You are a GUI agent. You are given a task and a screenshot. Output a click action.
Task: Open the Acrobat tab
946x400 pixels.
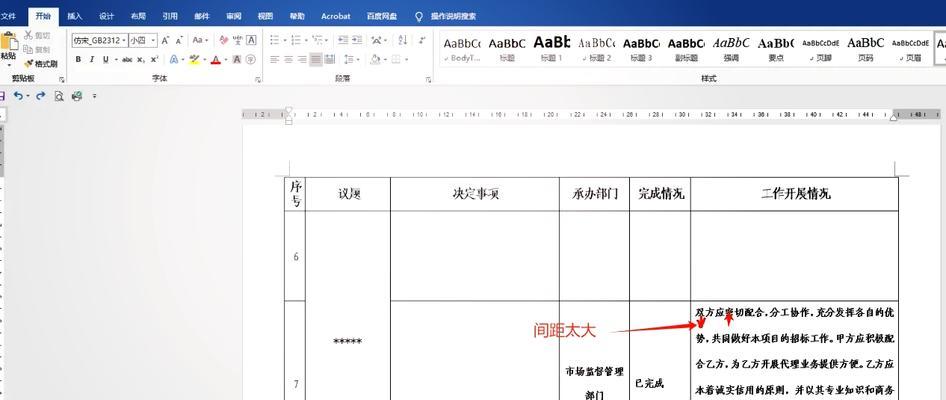pos(335,16)
